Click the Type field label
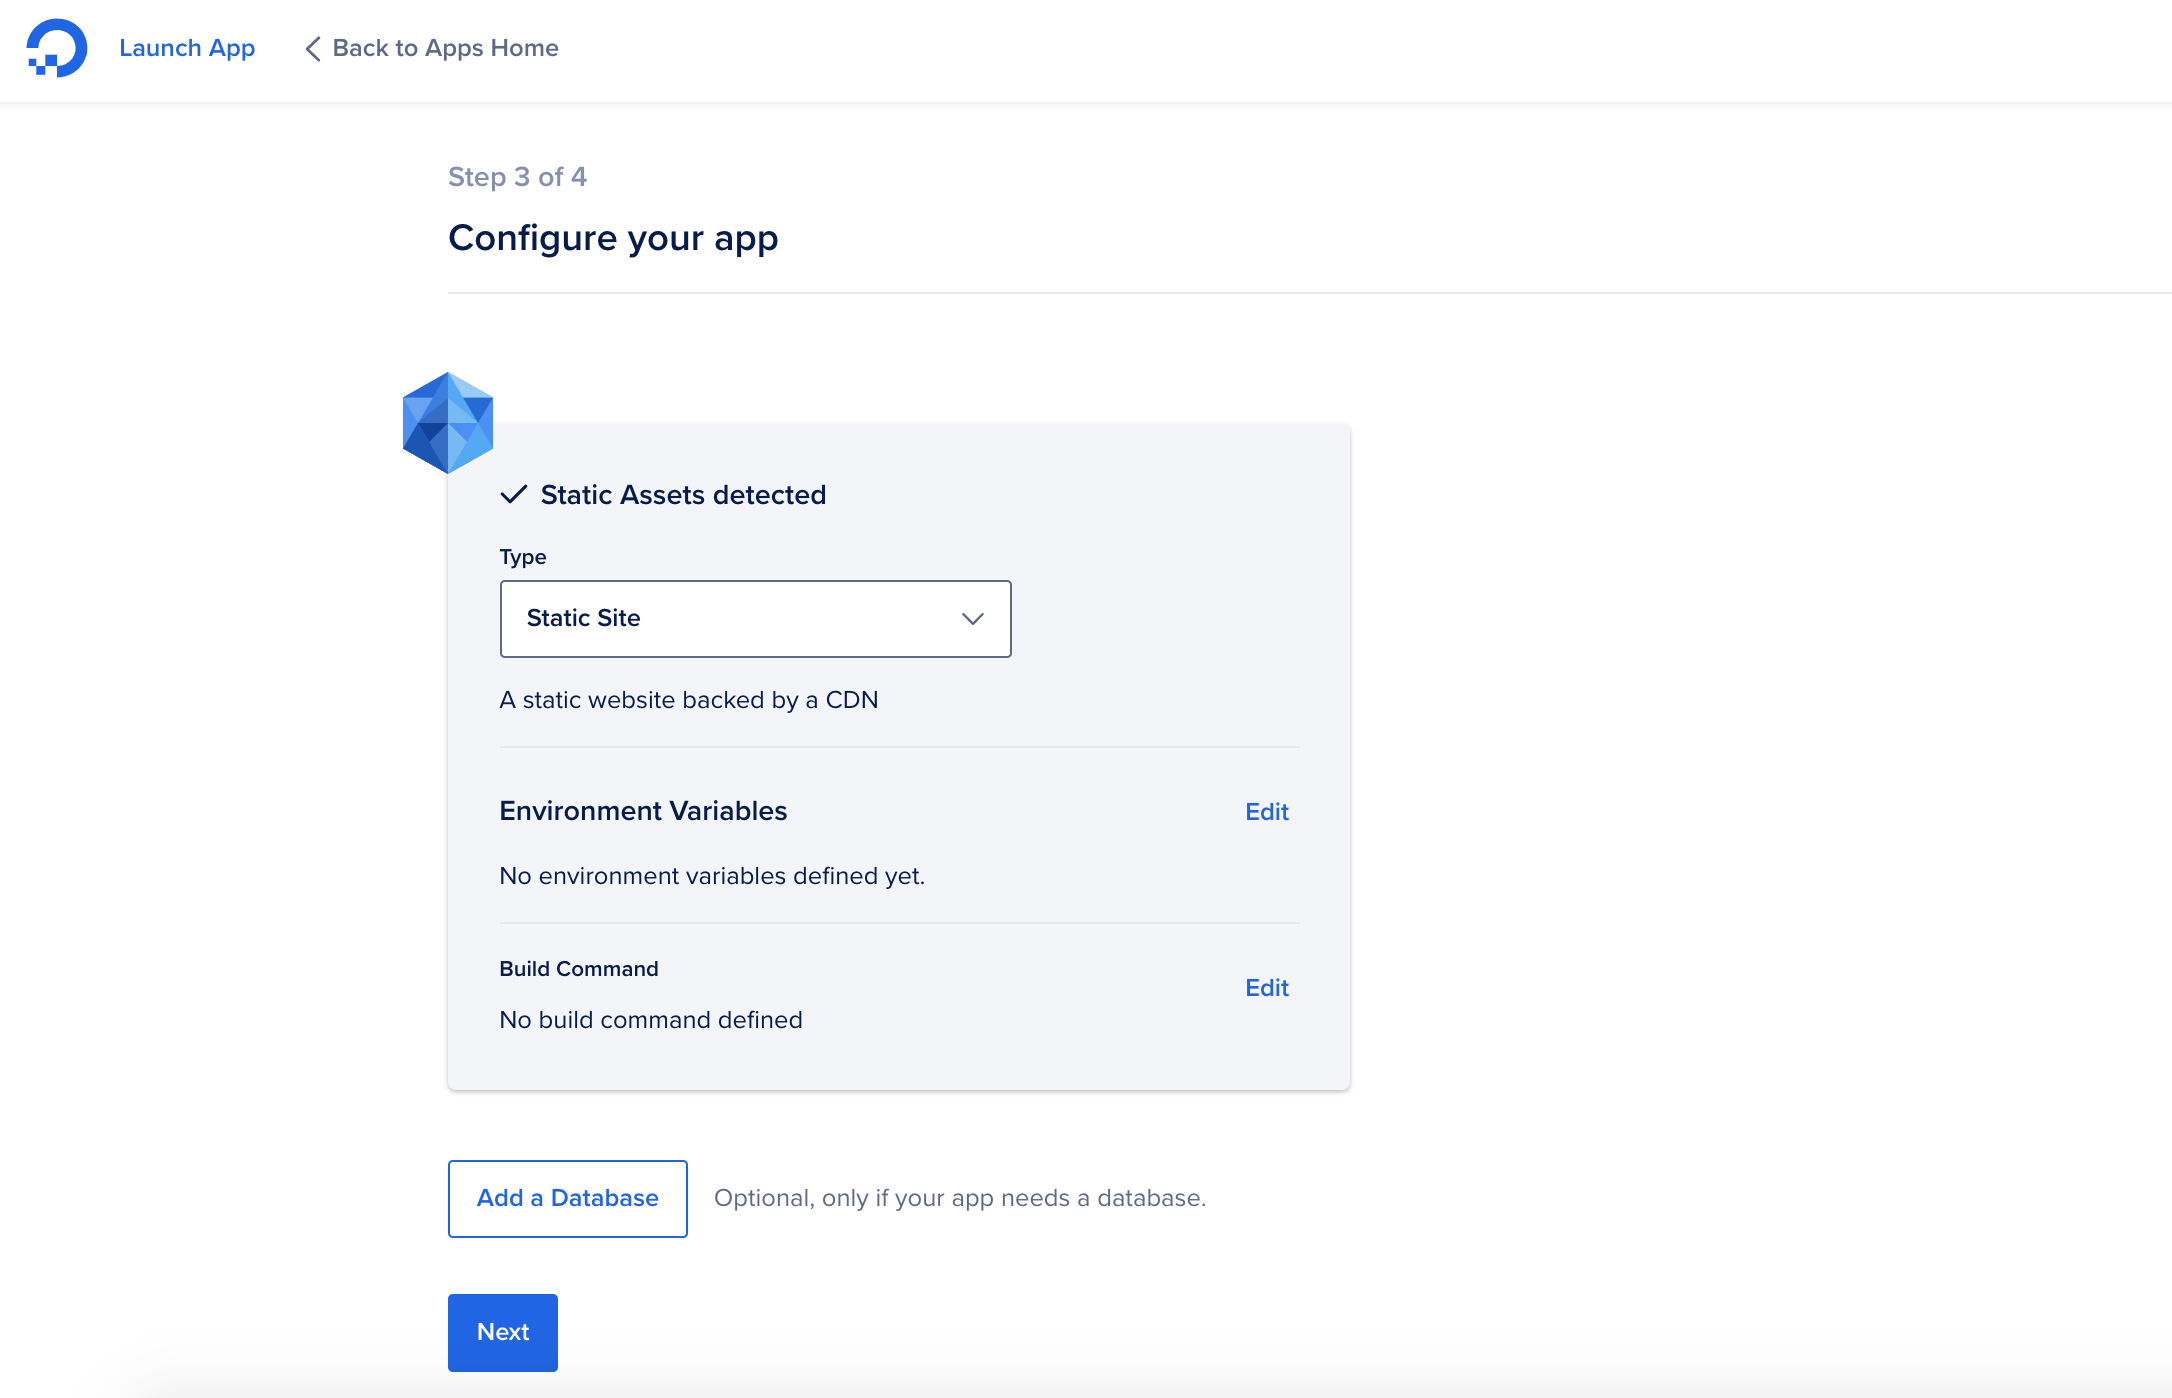Image resolution: width=2172 pixels, height=1398 pixels. click(x=523, y=557)
